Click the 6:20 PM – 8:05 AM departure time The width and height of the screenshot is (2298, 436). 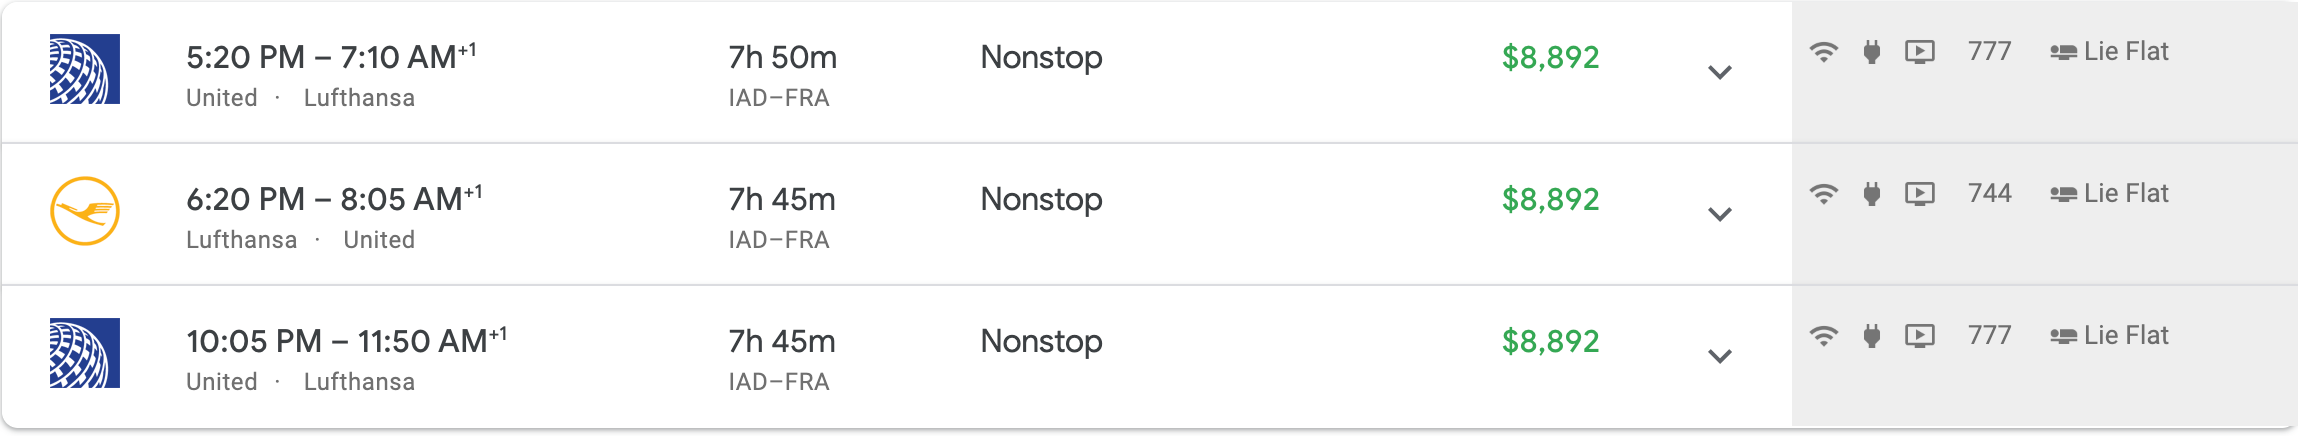point(324,200)
